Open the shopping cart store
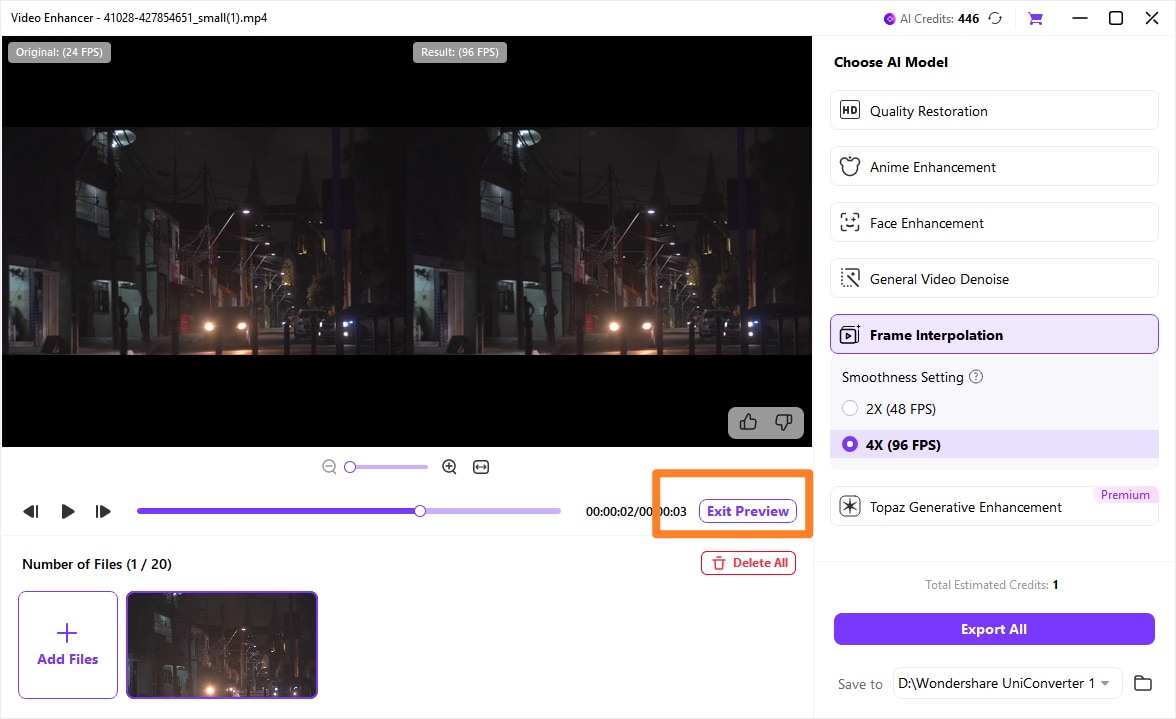Screen dimensions: 1176x719 point(1036,19)
